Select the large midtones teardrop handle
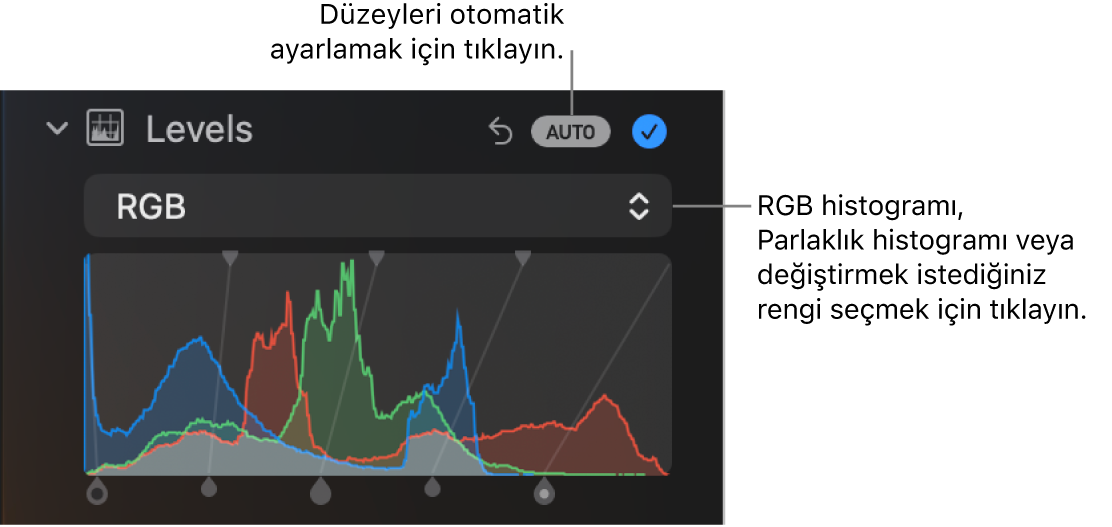 point(321,490)
